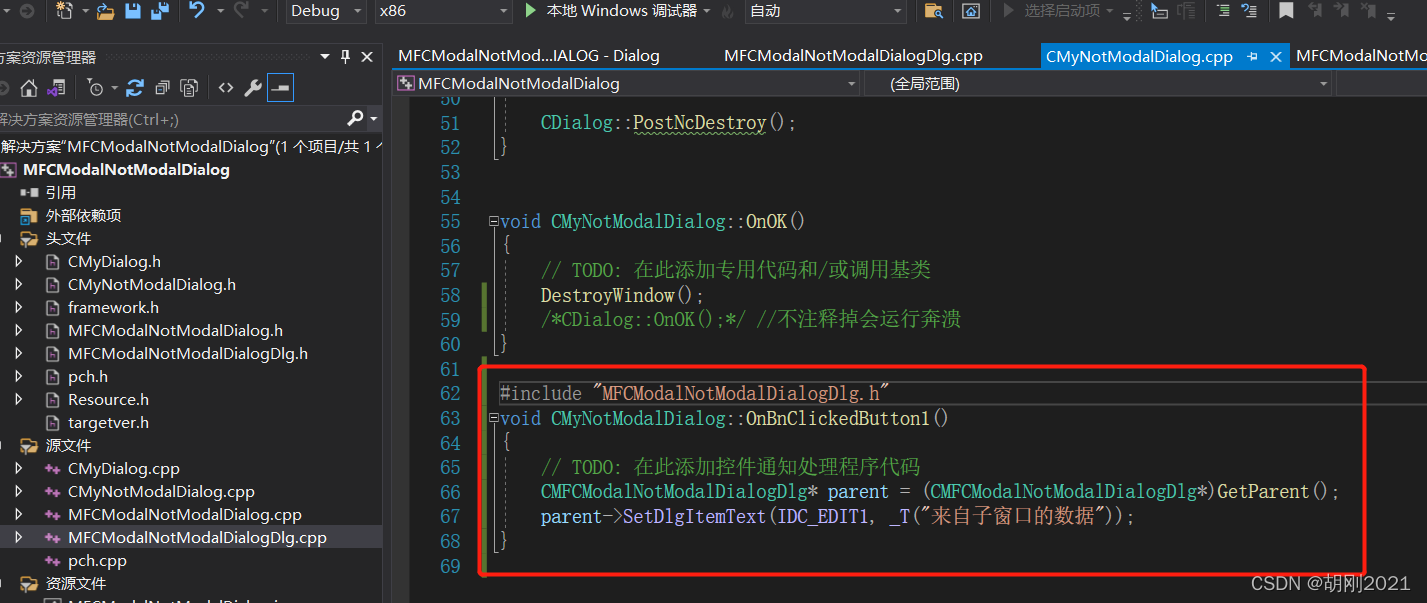This screenshot has height=603, width=1427.
Task: Select the MFCModalNotModalDialog project node
Action: click(x=126, y=169)
